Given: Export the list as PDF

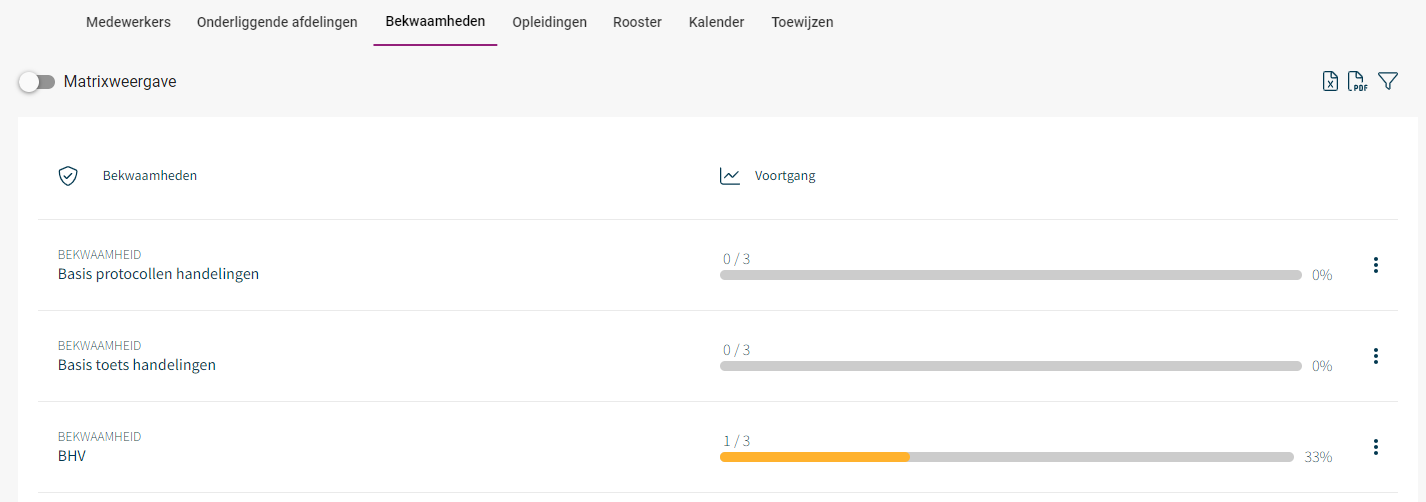Looking at the screenshot, I should coord(1357,82).
